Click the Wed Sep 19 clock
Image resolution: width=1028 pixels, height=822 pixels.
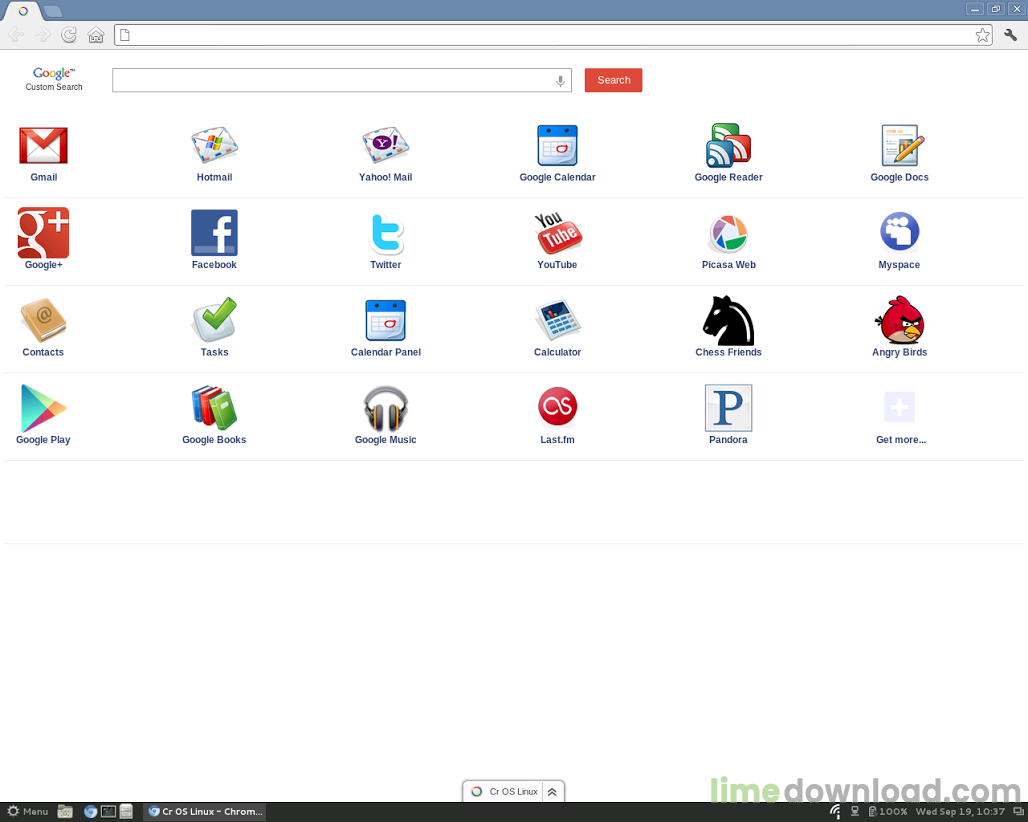960,812
